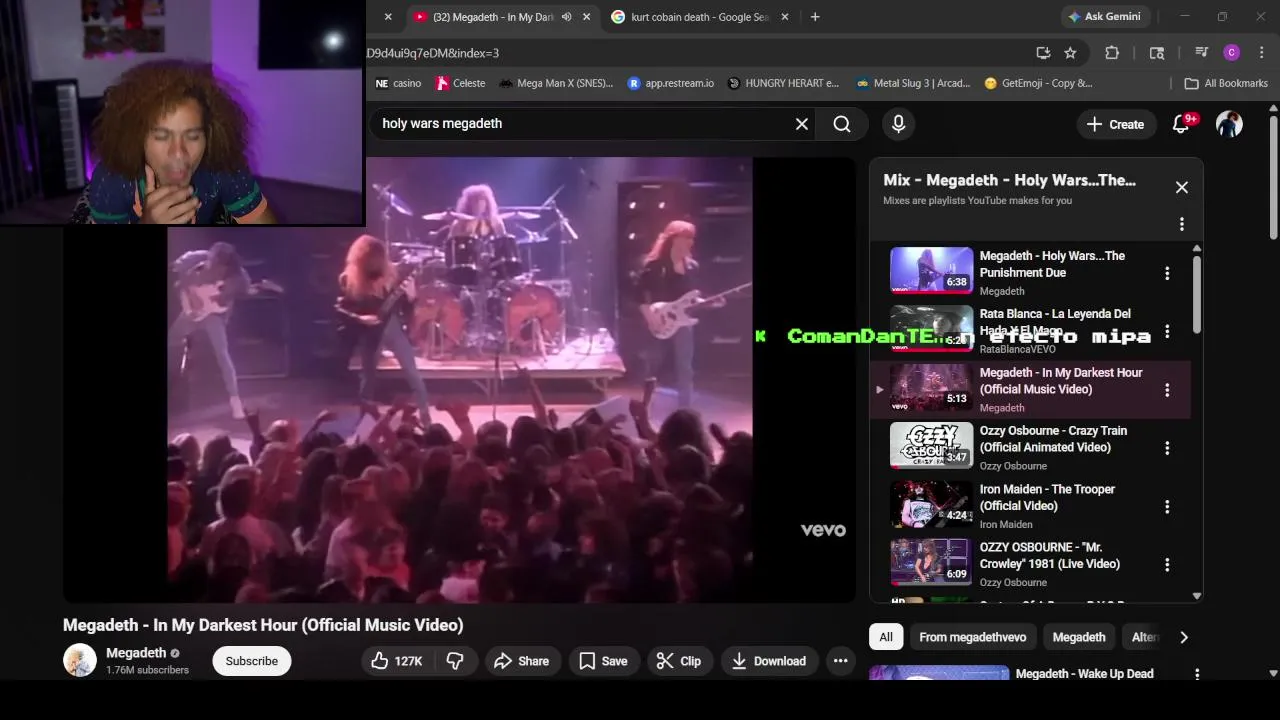Click the Ask Gemini button
Image resolution: width=1280 pixels, height=720 pixels.
tap(1105, 17)
